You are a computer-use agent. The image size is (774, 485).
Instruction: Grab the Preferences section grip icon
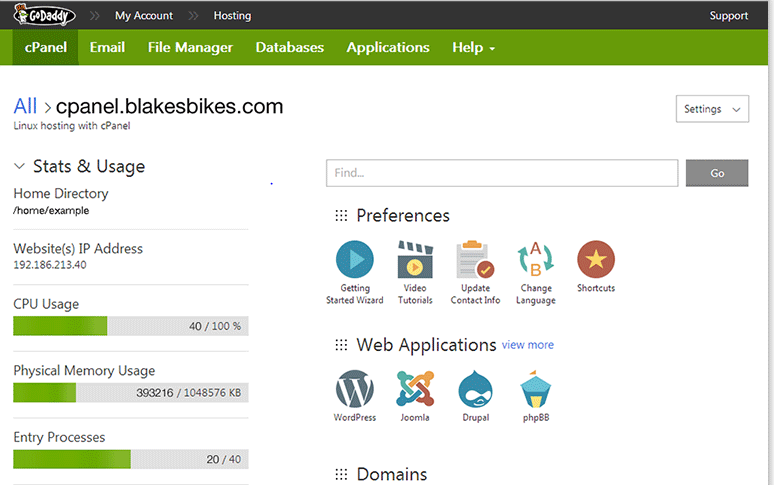pos(341,216)
